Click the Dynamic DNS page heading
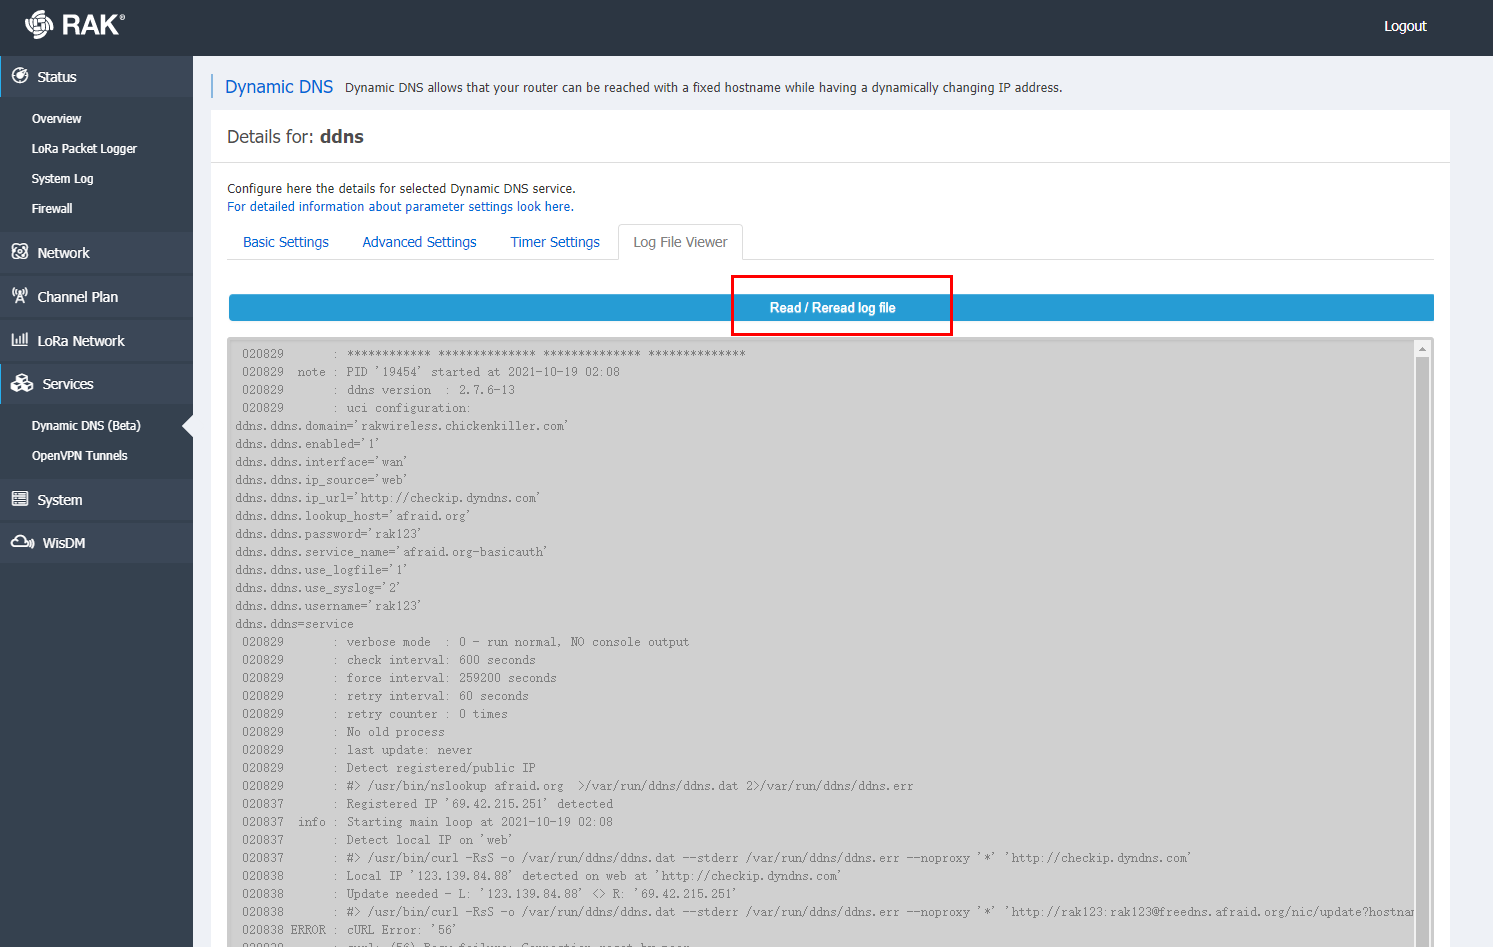This screenshot has height=947, width=1493. pos(279,87)
